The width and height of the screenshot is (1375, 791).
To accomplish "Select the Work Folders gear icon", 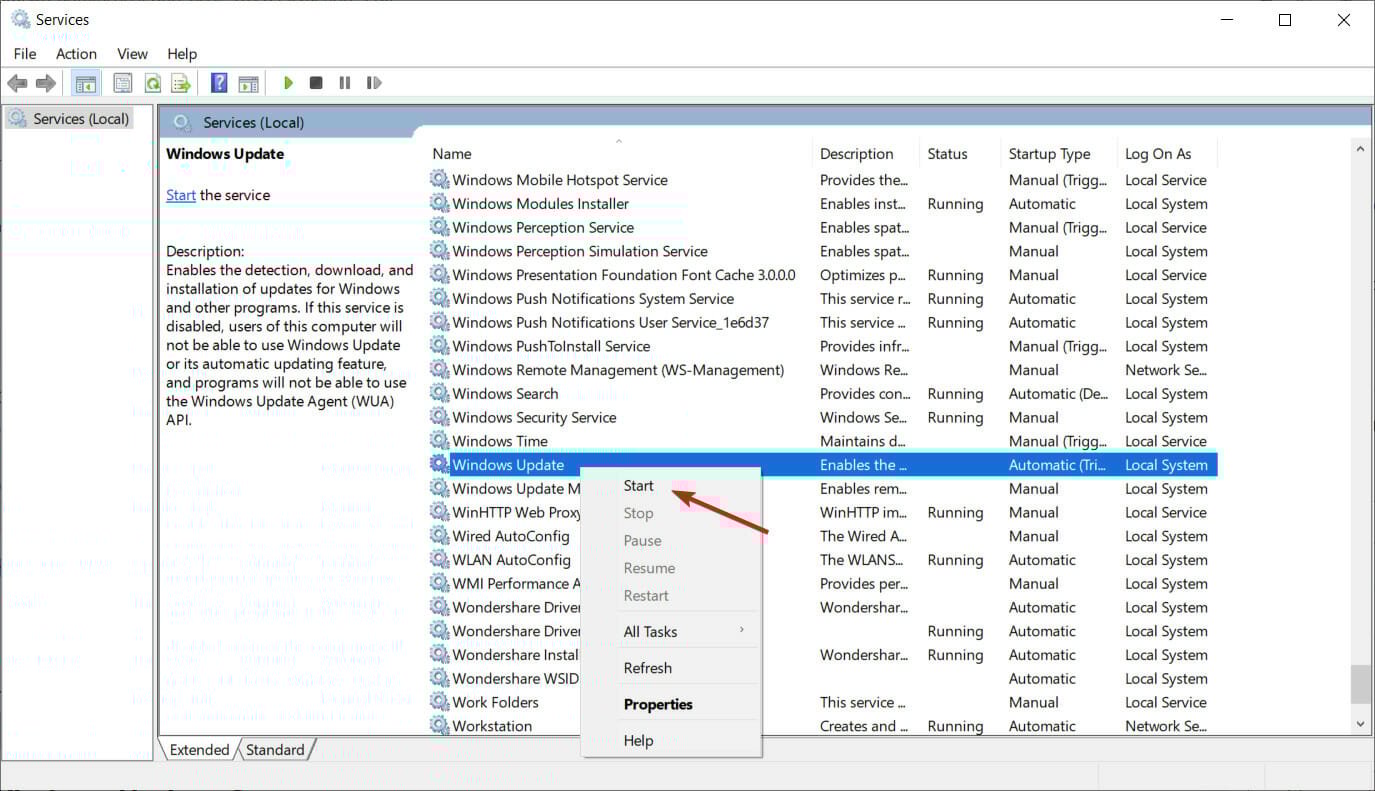I will point(439,702).
